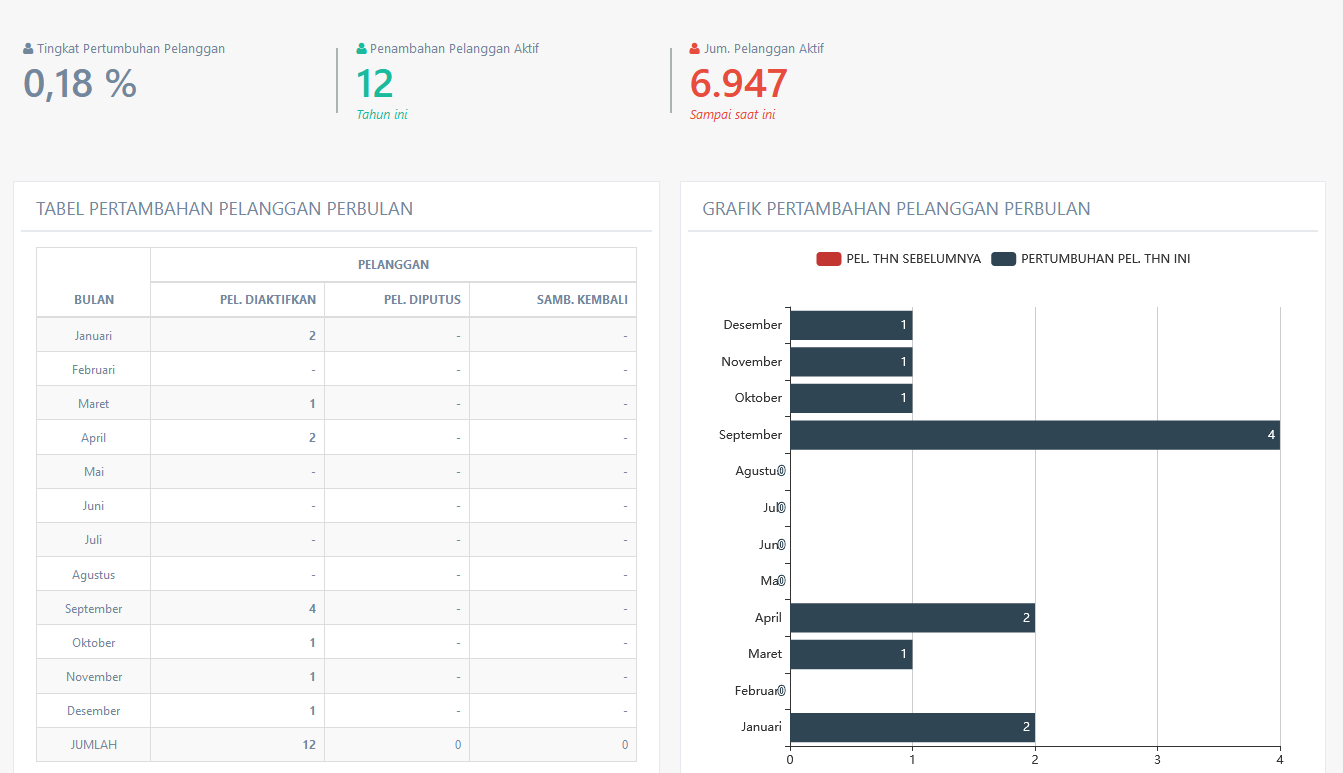Viewport: 1343px width, 773px height.
Task: Select the September bar in the chart
Action: (1034, 435)
